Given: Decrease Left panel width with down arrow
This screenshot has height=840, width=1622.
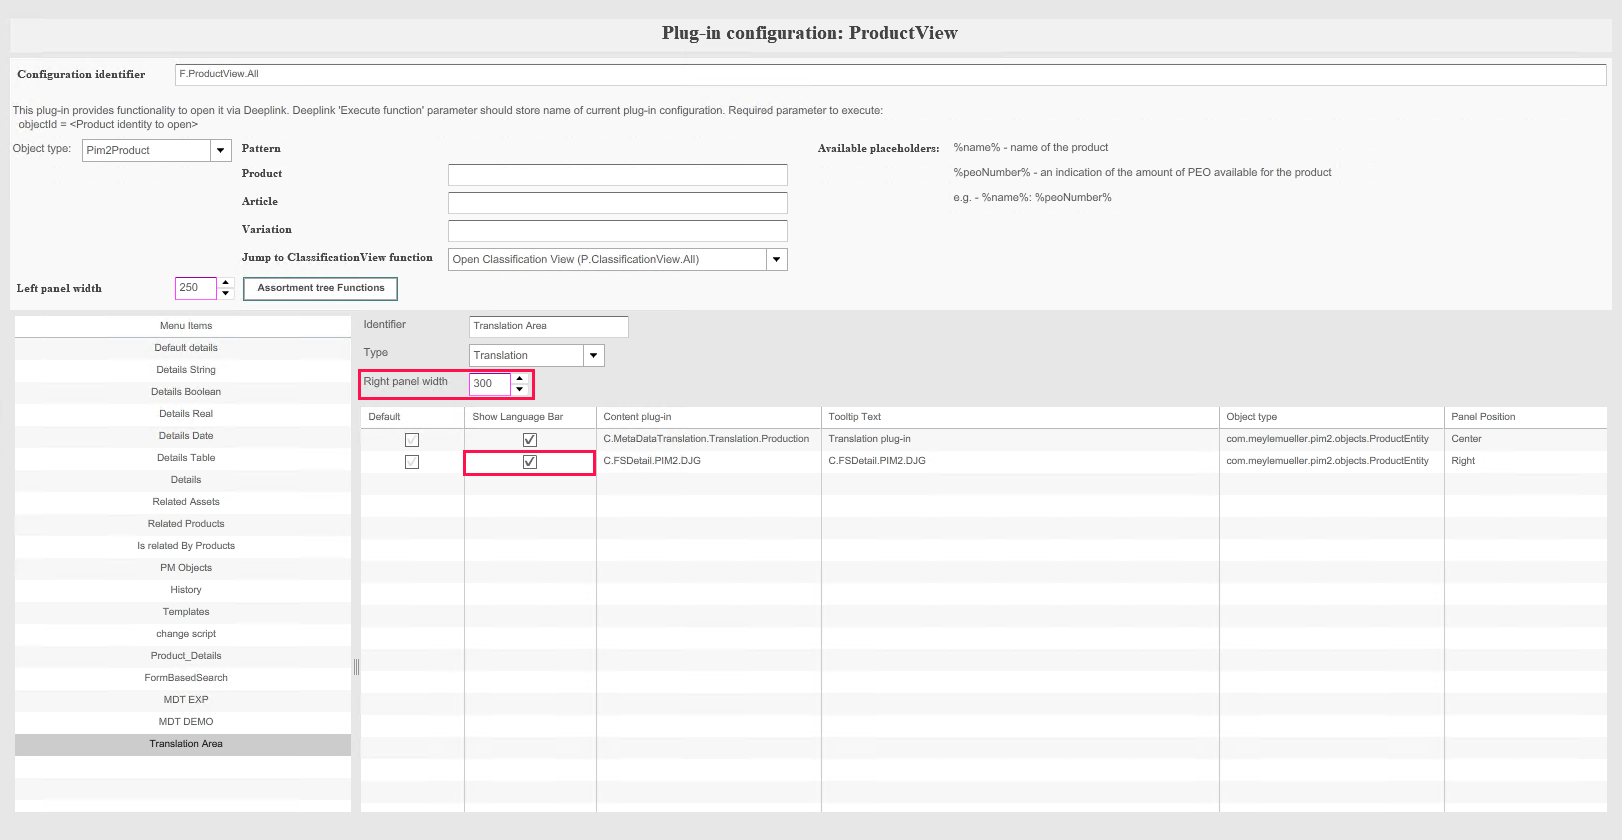Looking at the screenshot, I should (x=226, y=294).
